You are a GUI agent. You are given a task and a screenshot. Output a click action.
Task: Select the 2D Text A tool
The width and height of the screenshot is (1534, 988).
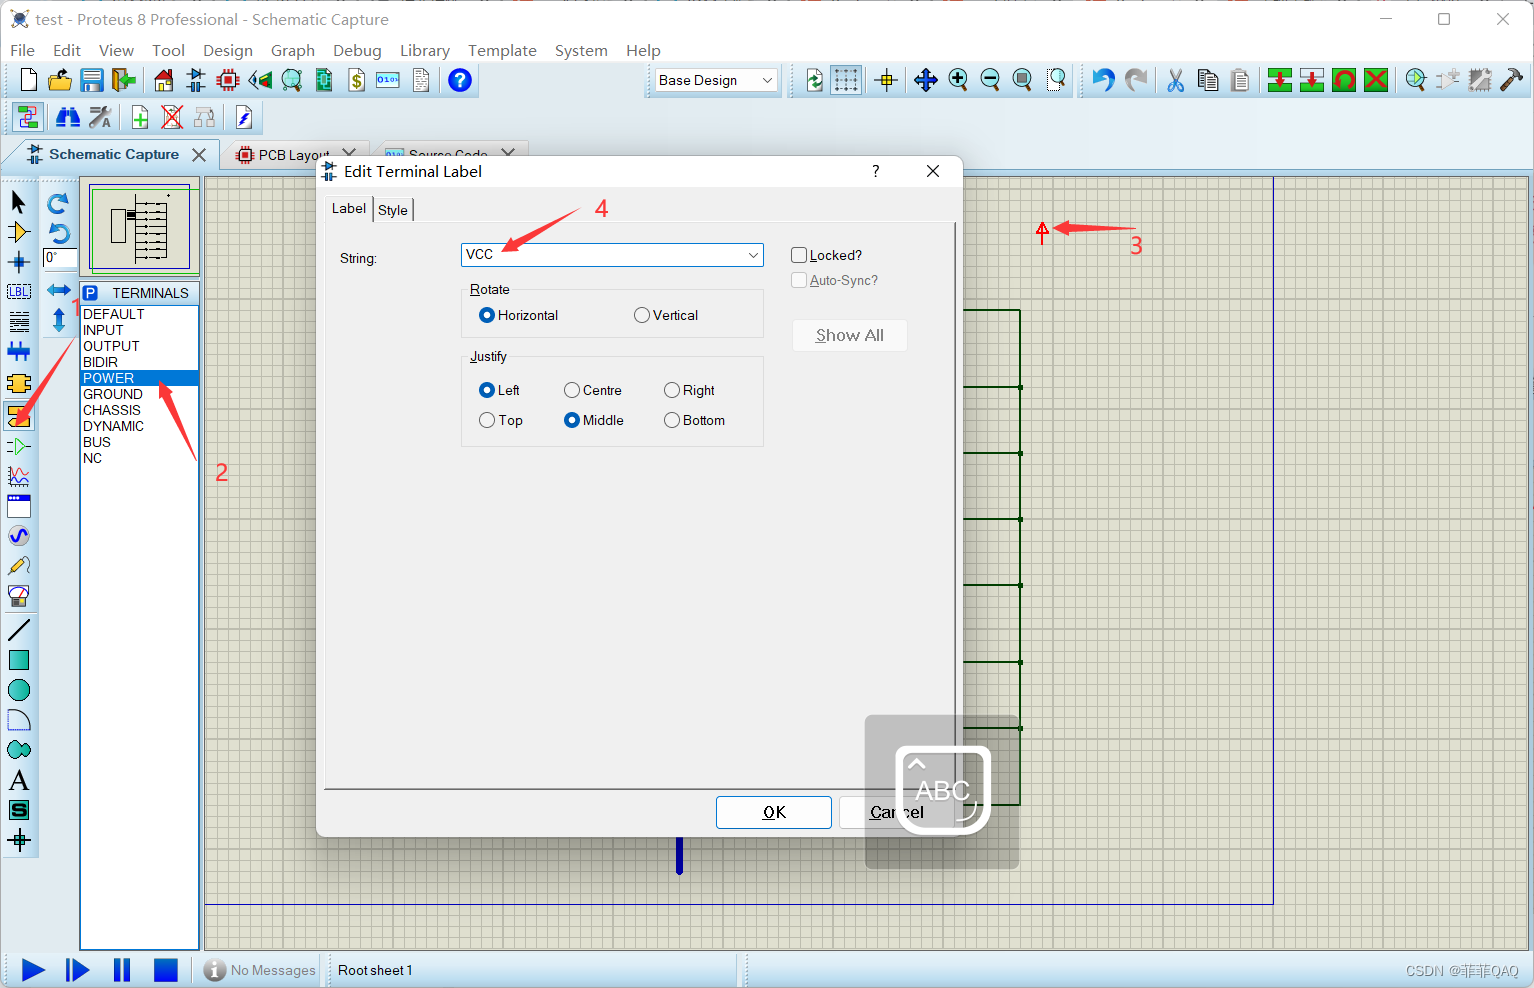[18, 780]
